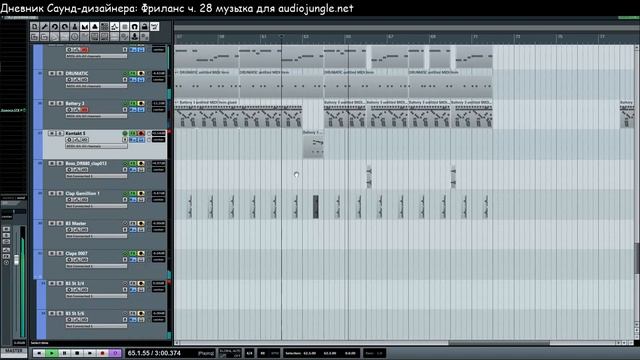Open input dropdown on Boss_DR880_clap013 track

96,176
